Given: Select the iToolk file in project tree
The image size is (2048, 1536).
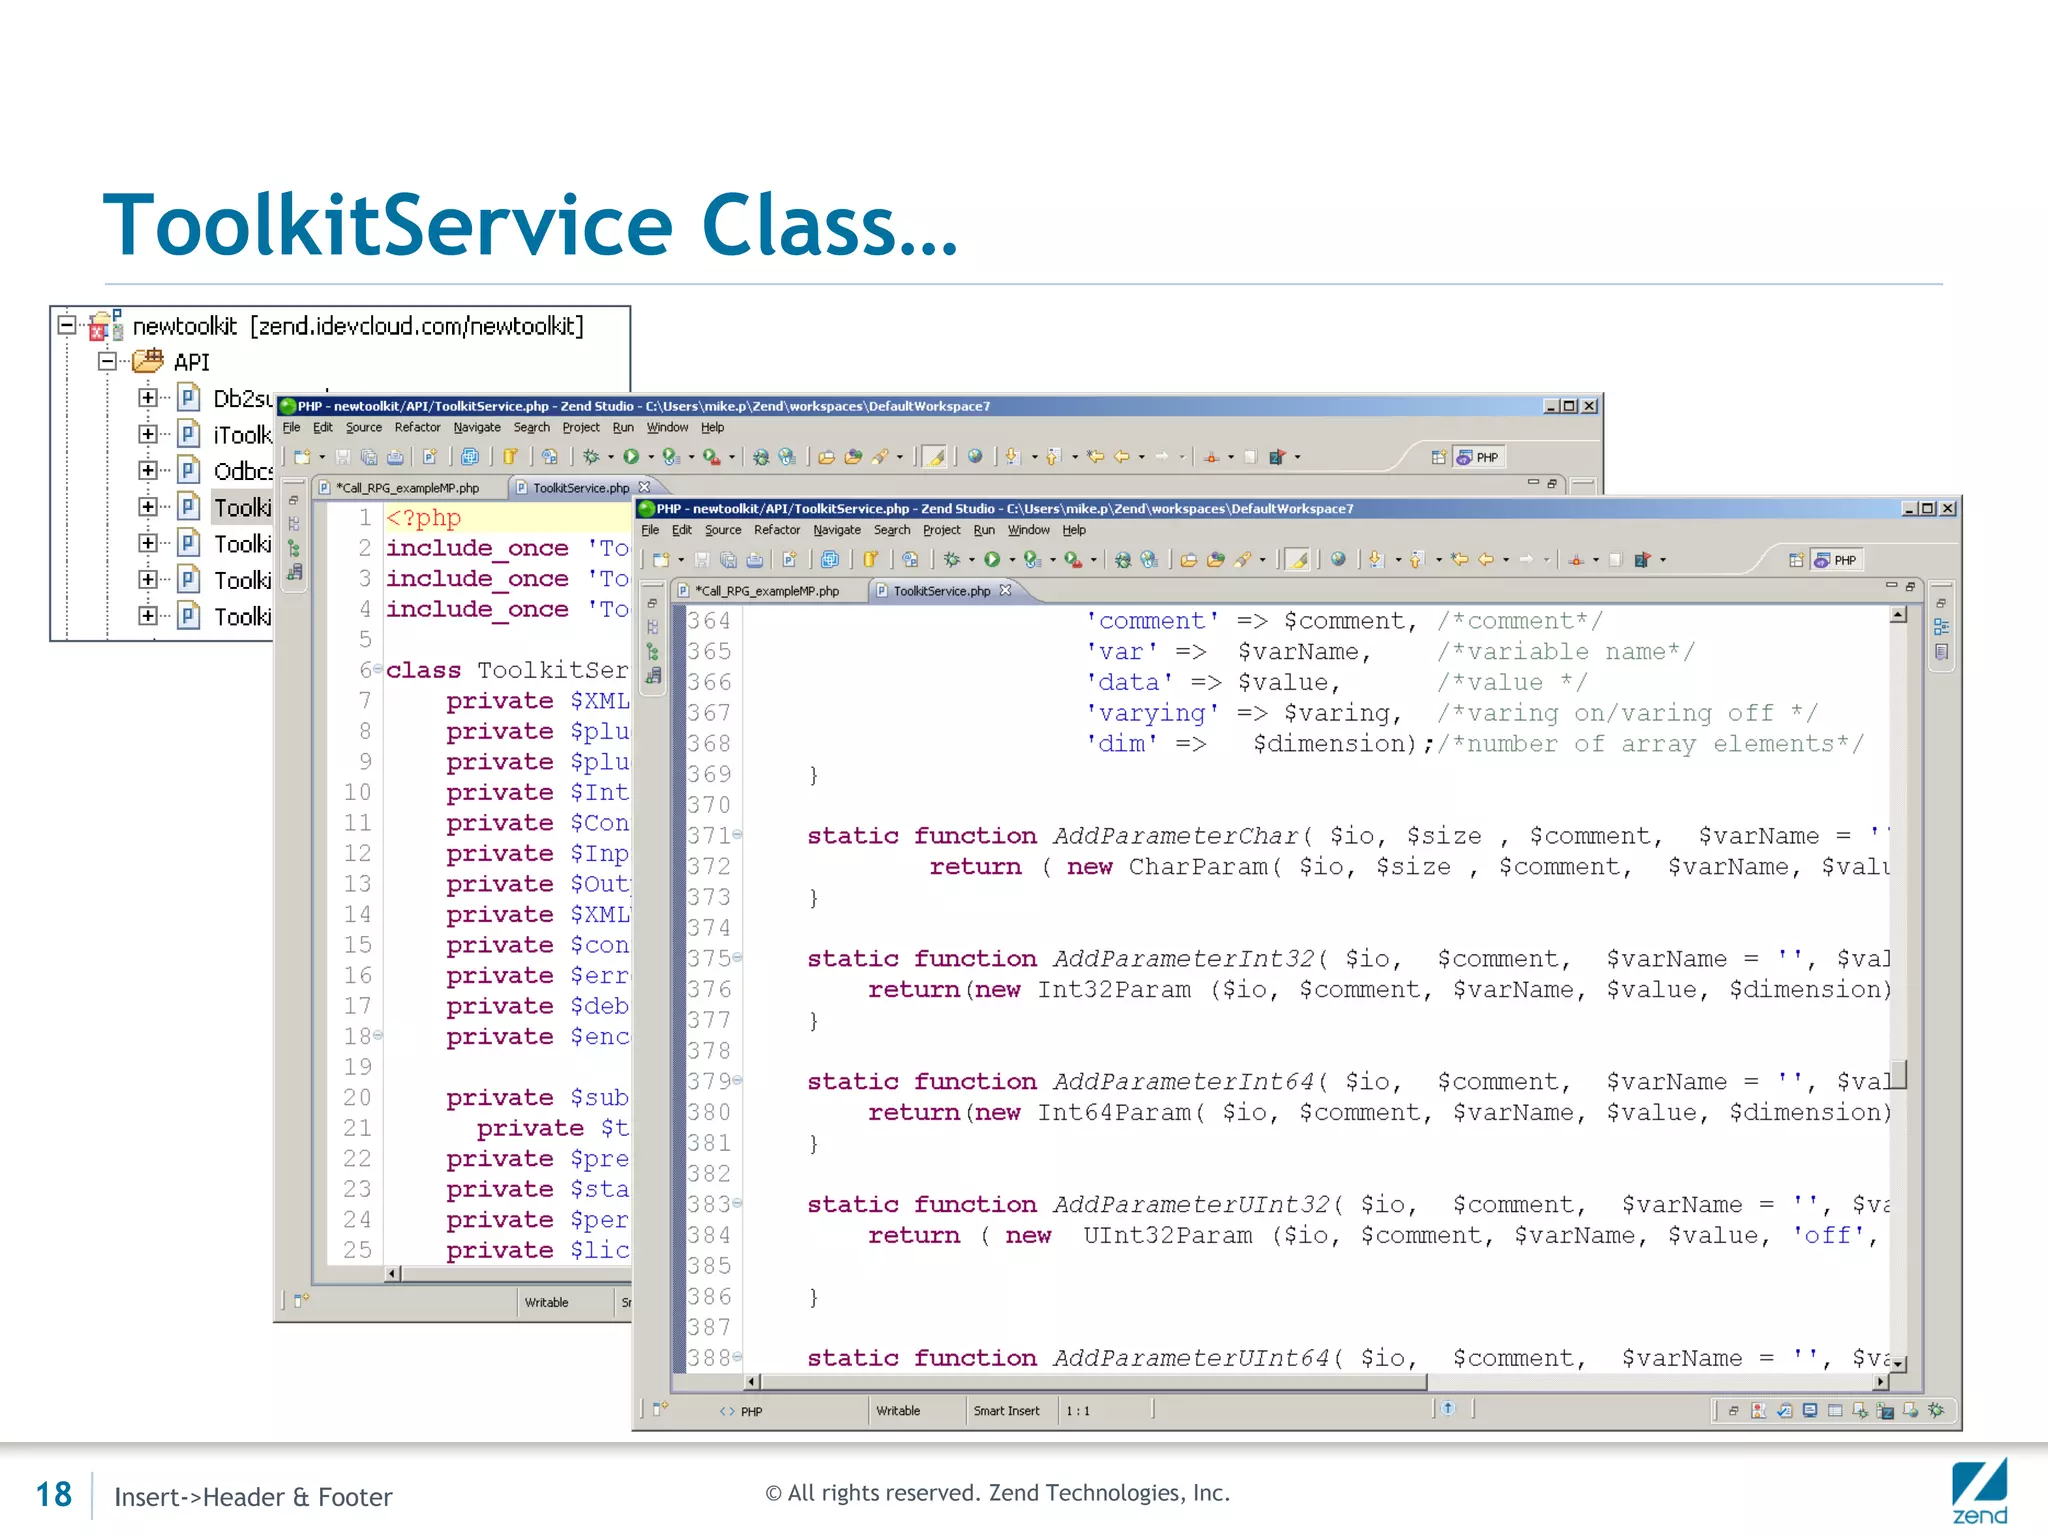Looking at the screenshot, I should (x=242, y=435).
